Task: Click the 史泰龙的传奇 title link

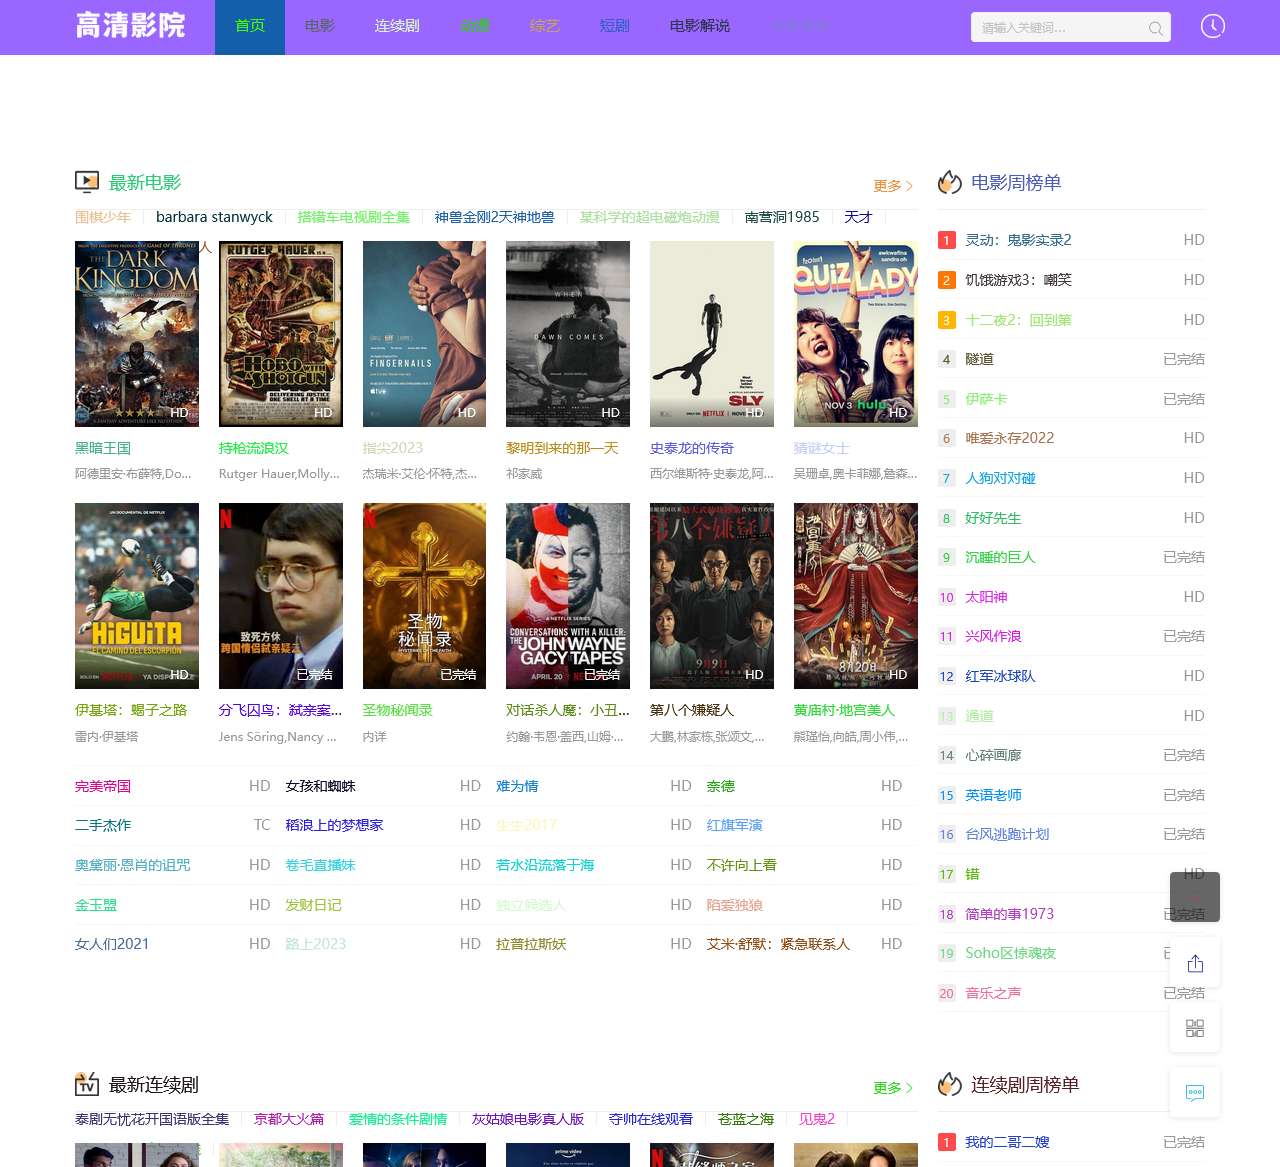Action: [692, 448]
